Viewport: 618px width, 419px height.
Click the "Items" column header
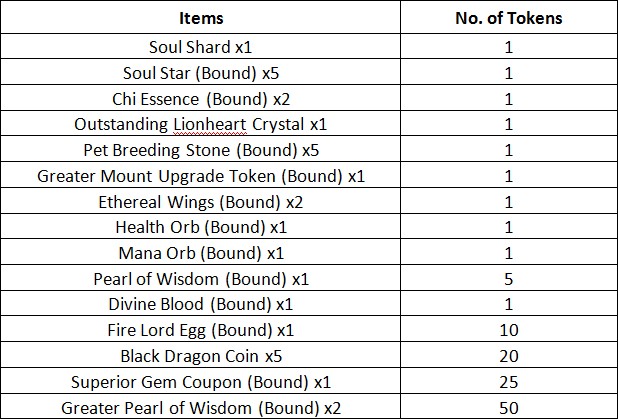(201, 18)
